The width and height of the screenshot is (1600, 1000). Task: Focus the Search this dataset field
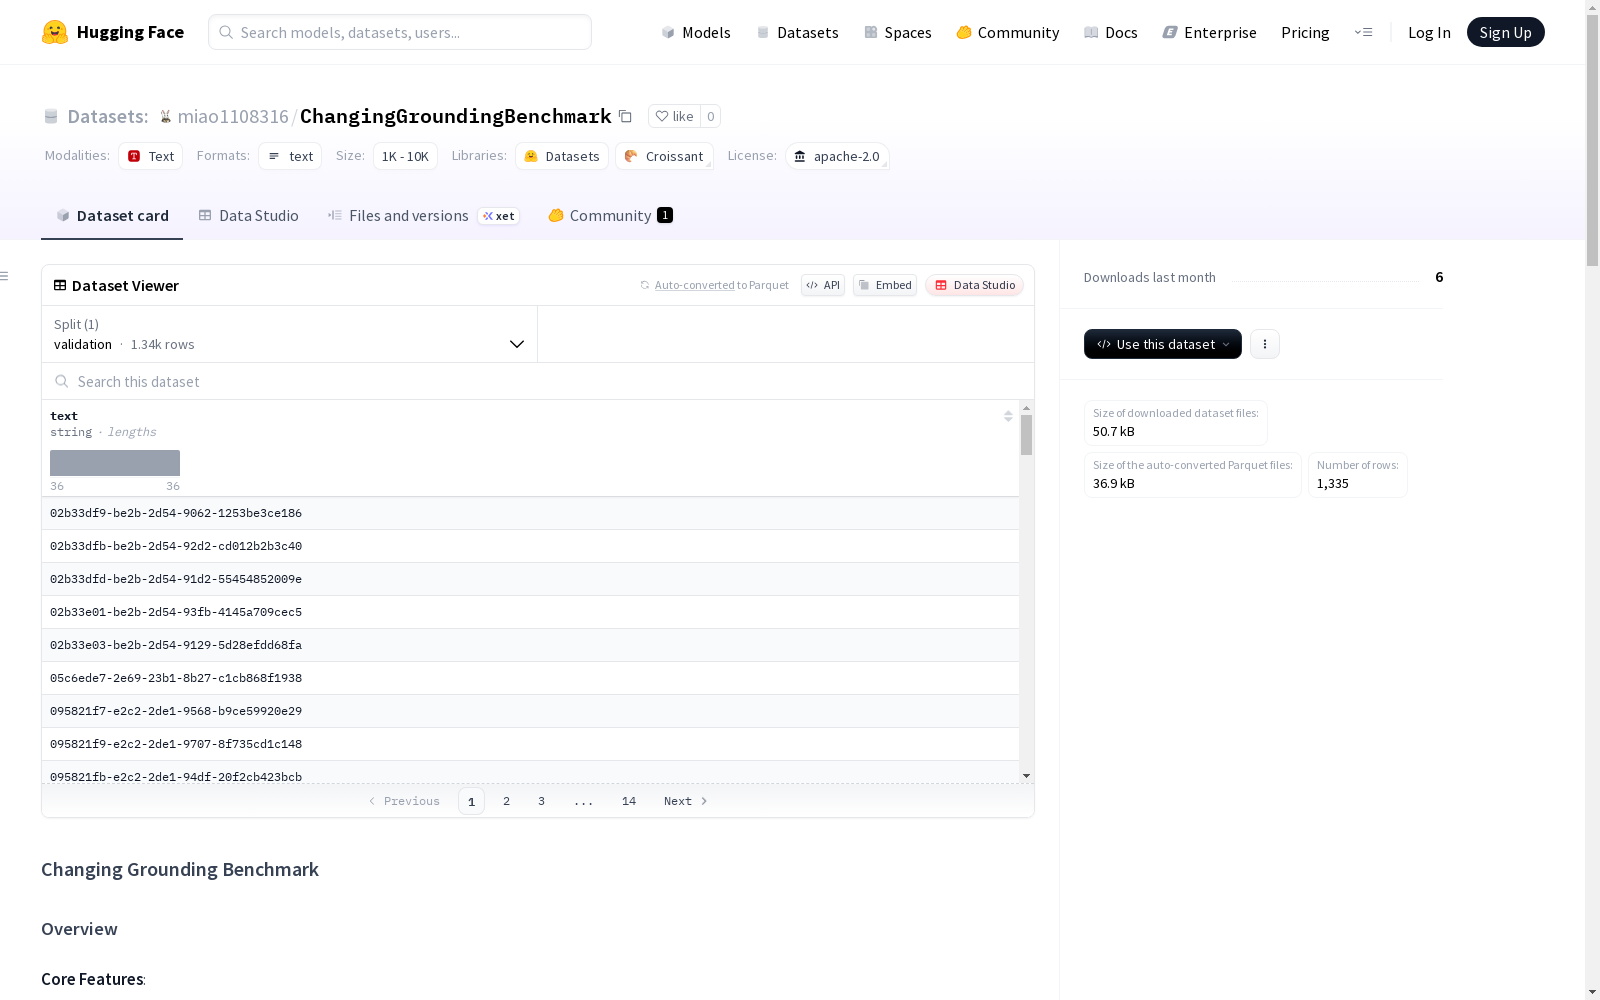point(538,381)
